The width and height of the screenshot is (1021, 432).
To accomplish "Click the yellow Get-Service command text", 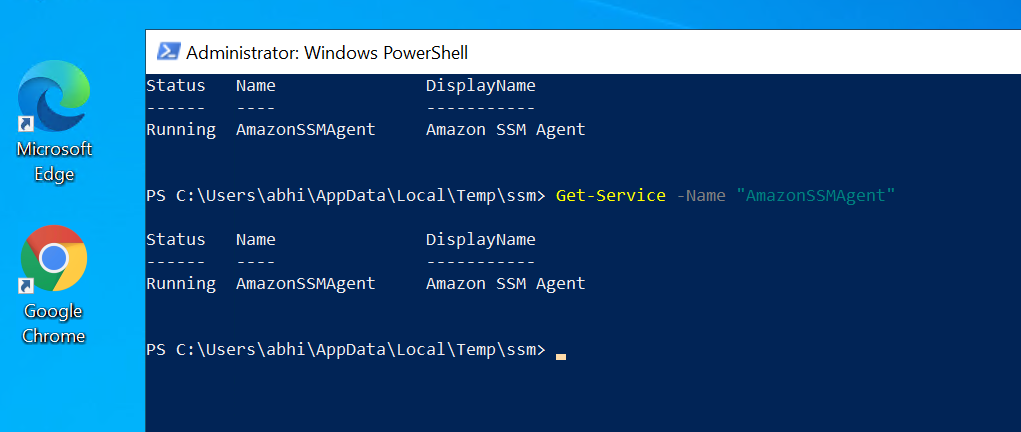I will tap(611, 195).
